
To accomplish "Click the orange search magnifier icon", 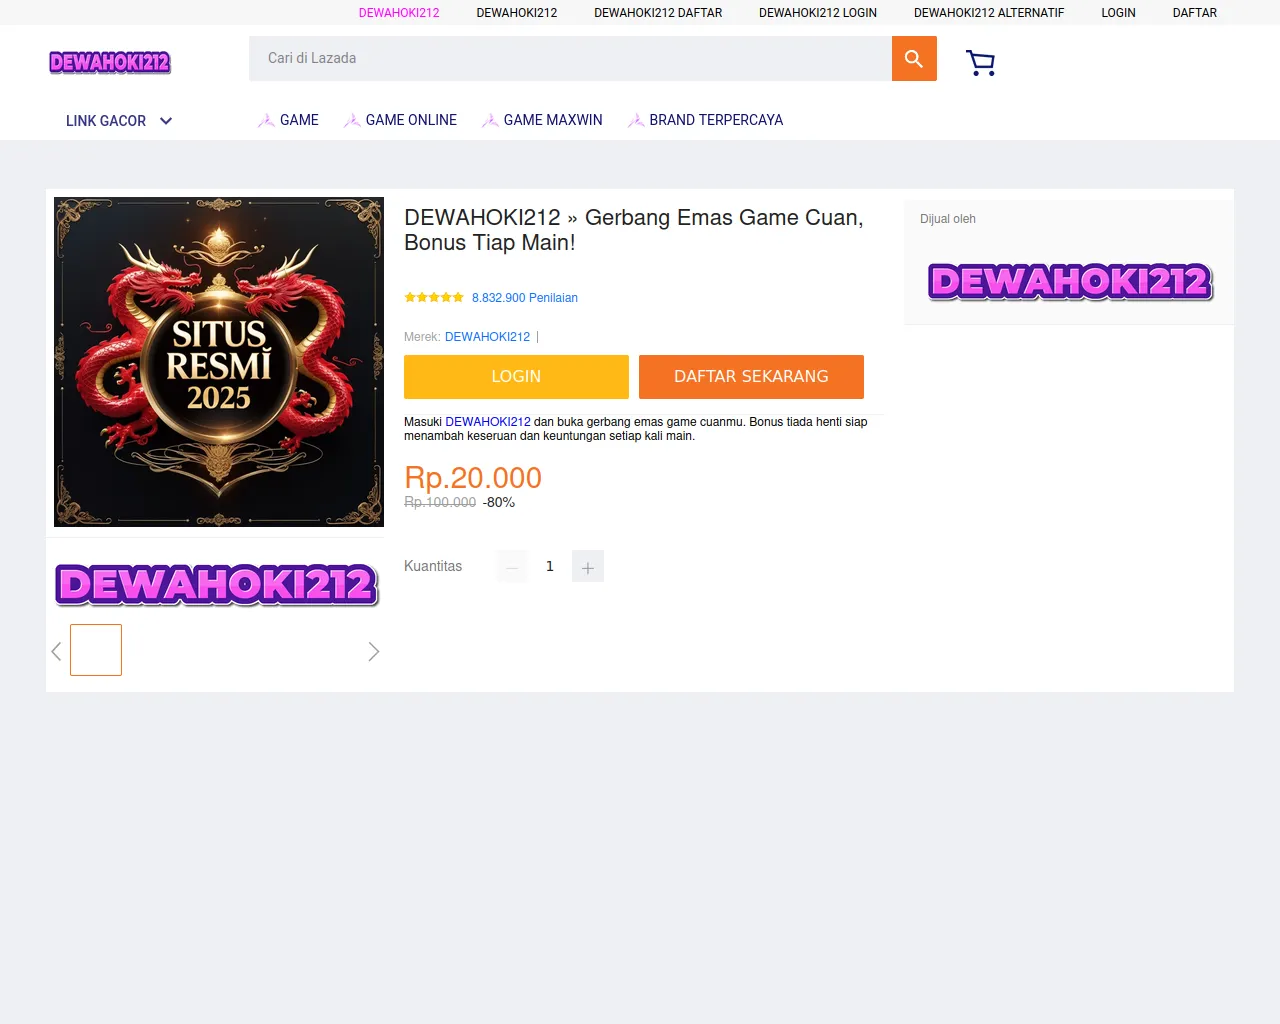I will 914,59.
